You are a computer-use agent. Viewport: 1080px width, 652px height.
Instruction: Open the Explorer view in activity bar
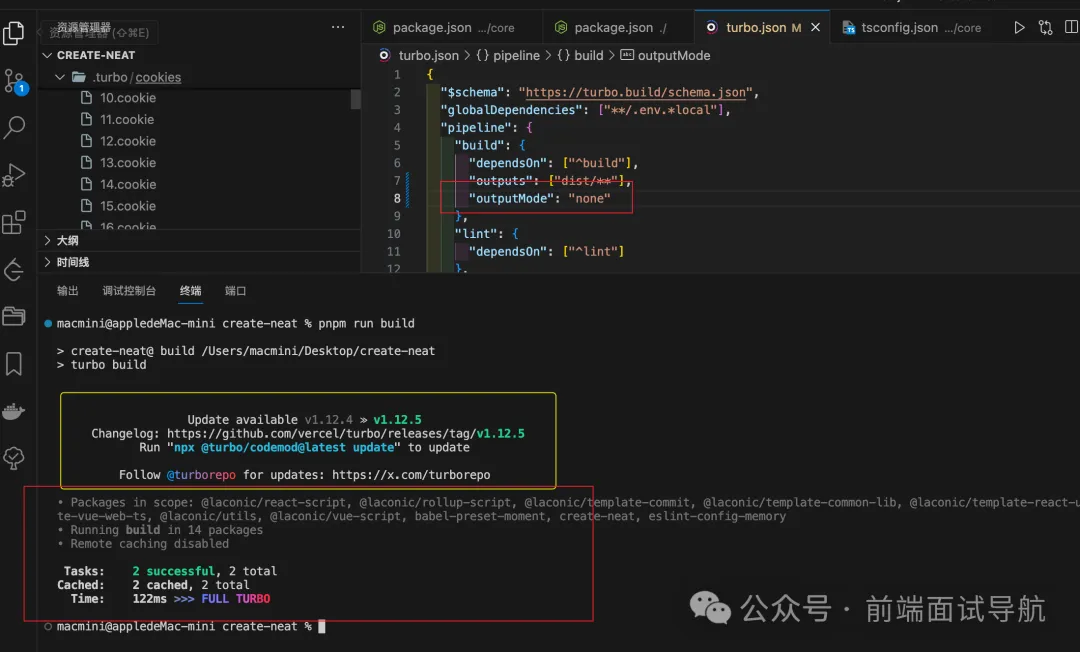click(14, 33)
